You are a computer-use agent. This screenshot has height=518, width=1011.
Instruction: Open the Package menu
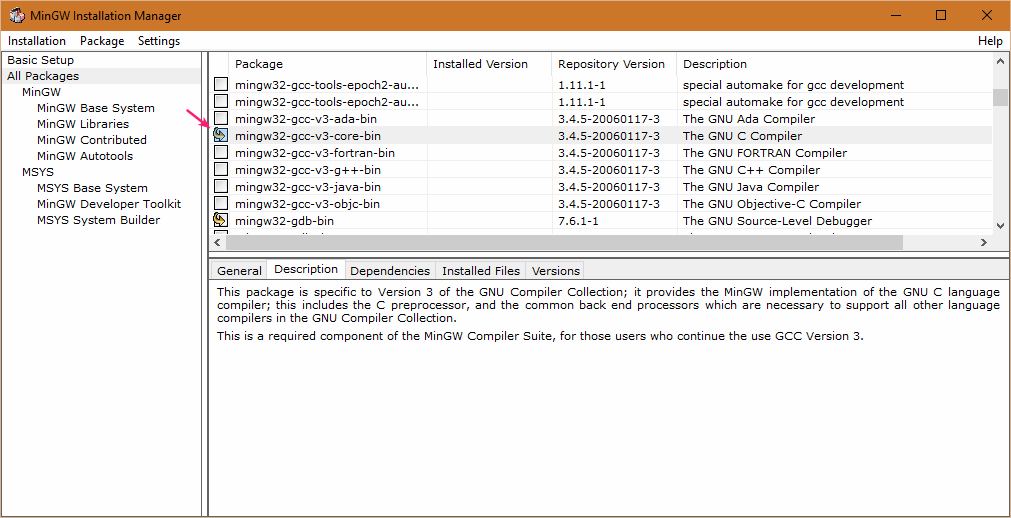(x=102, y=41)
